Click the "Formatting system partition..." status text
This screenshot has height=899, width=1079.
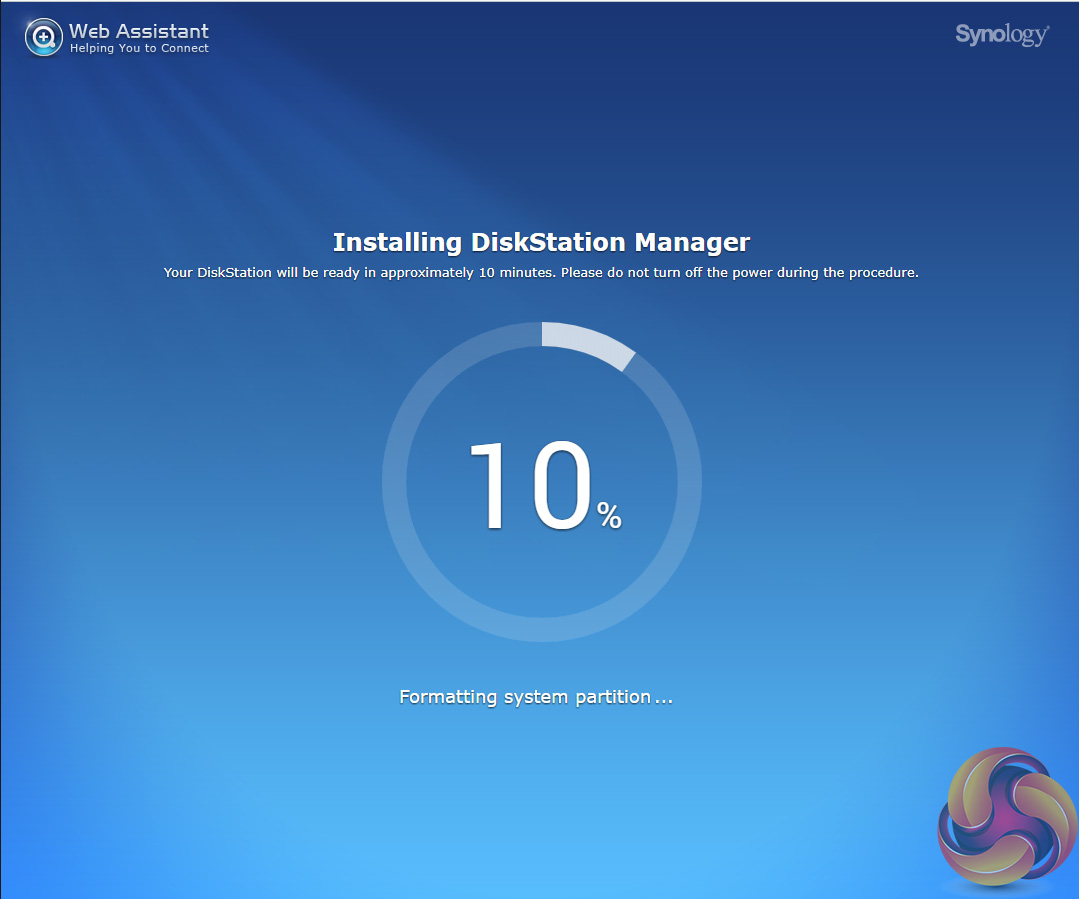coord(536,697)
